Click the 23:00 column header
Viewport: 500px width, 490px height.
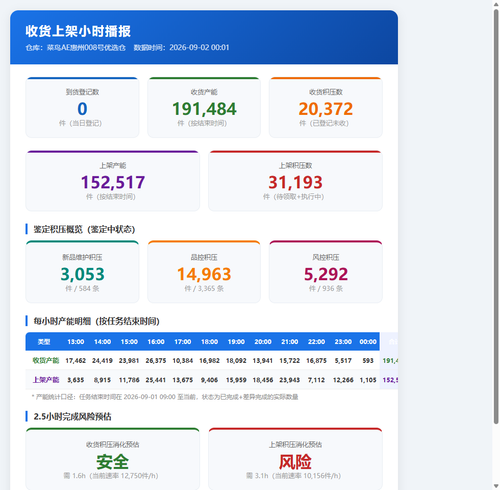click(x=343, y=342)
